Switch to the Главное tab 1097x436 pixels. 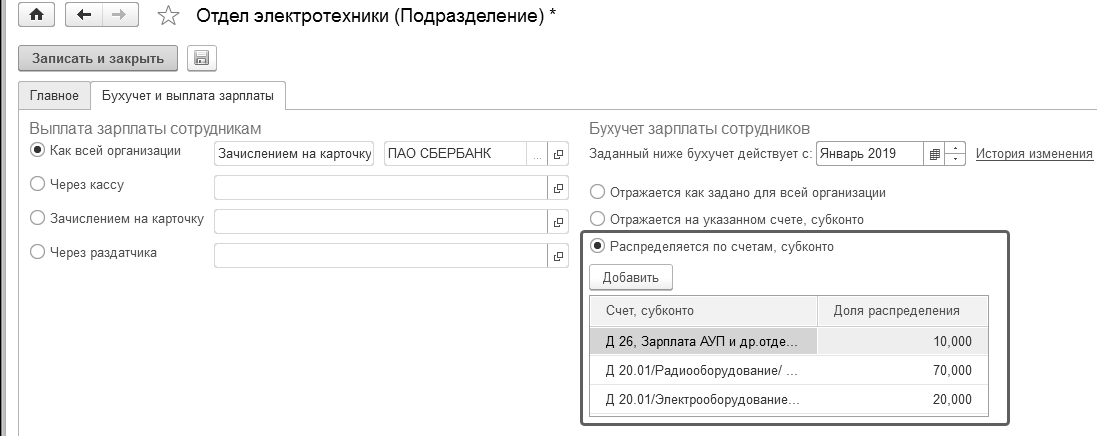54,95
